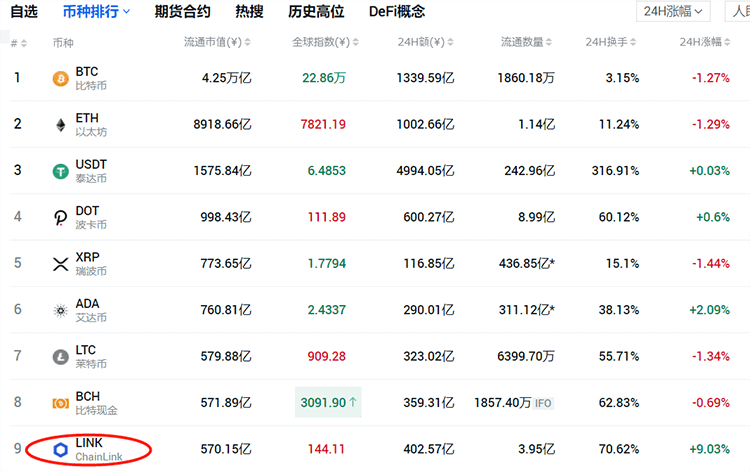This screenshot has width=750, height=471.
Task: Open the LINK ChainLink coin link
Action: click(99, 449)
